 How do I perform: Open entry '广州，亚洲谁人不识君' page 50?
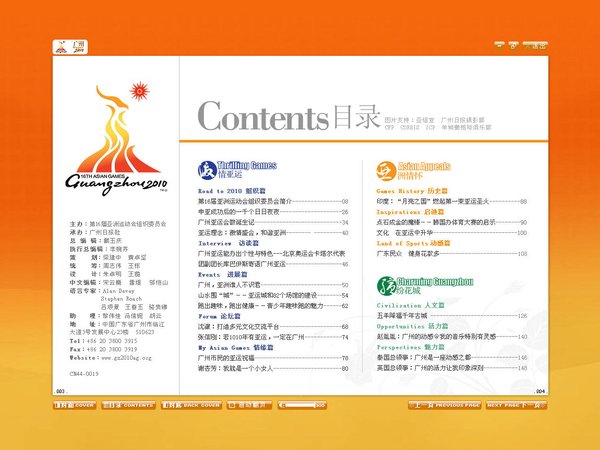click(x=273, y=285)
